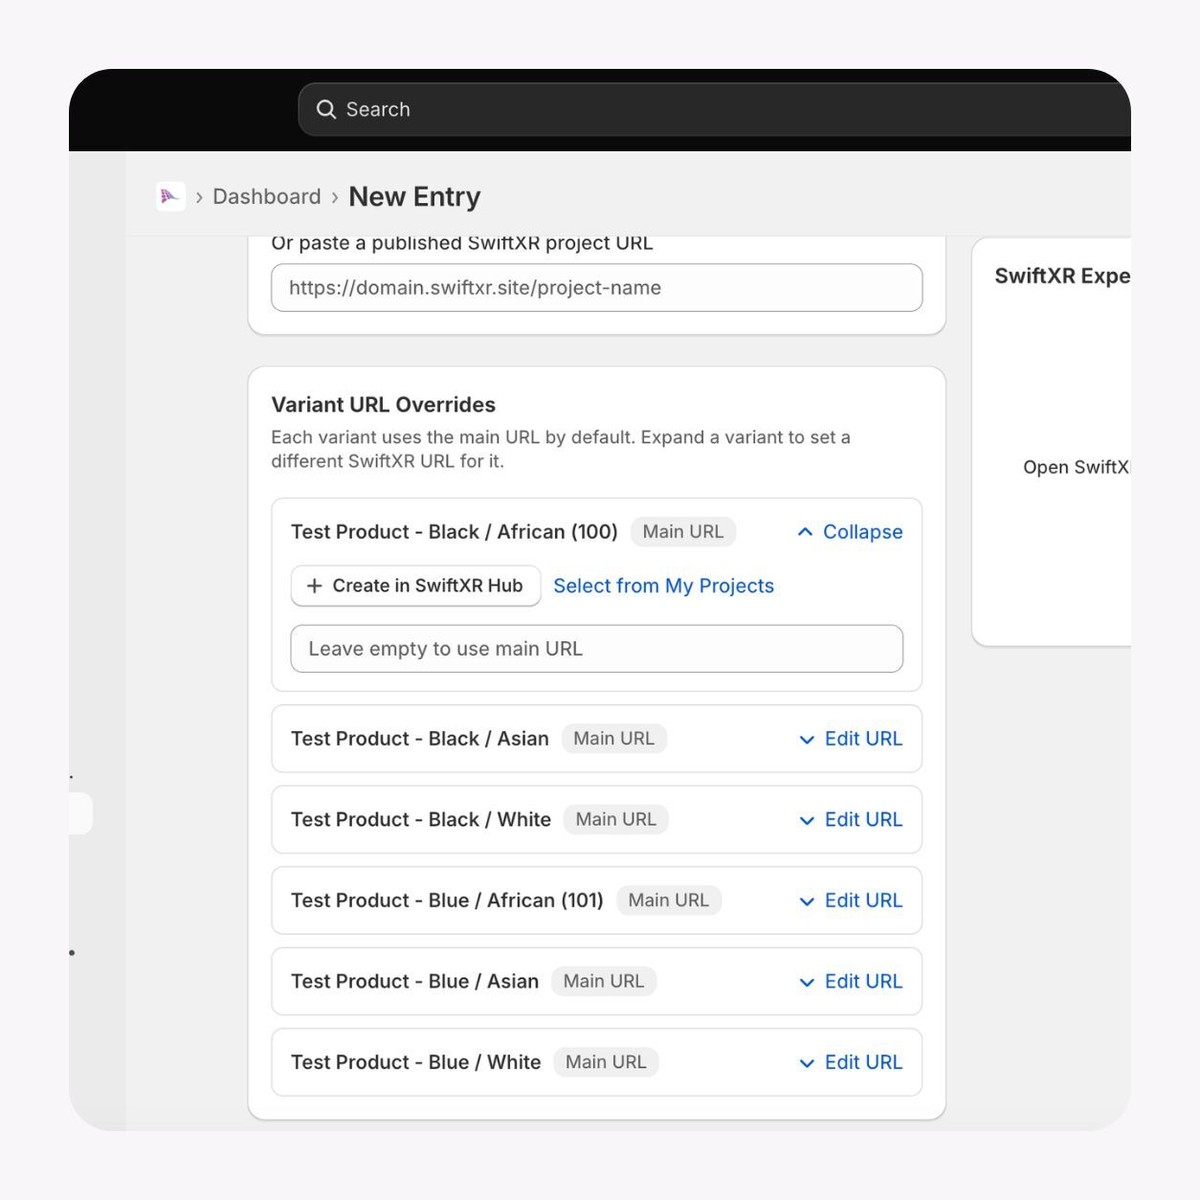Click the published SwiftXR project URL field
Viewport: 1200px width, 1200px height.
coord(597,288)
